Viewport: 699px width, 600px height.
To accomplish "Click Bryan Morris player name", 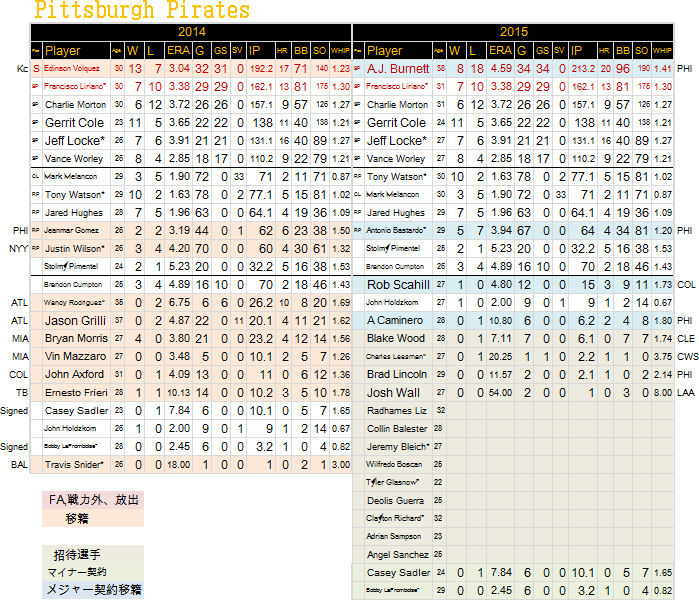I will click(76, 338).
